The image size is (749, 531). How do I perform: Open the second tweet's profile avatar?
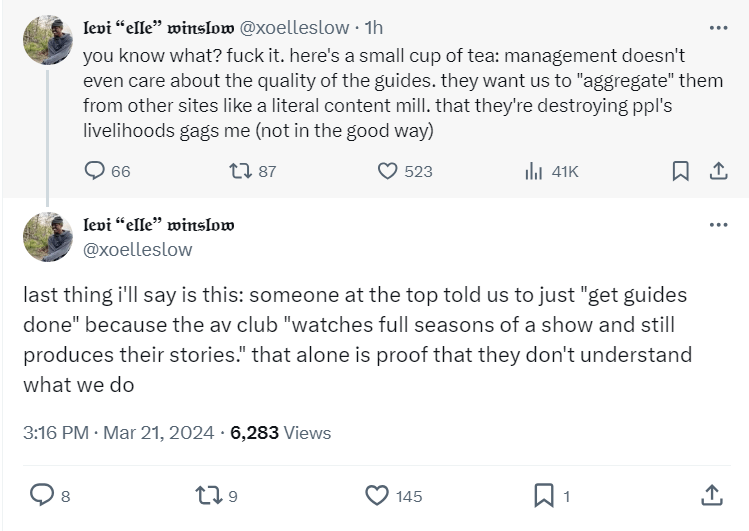click(x=48, y=239)
